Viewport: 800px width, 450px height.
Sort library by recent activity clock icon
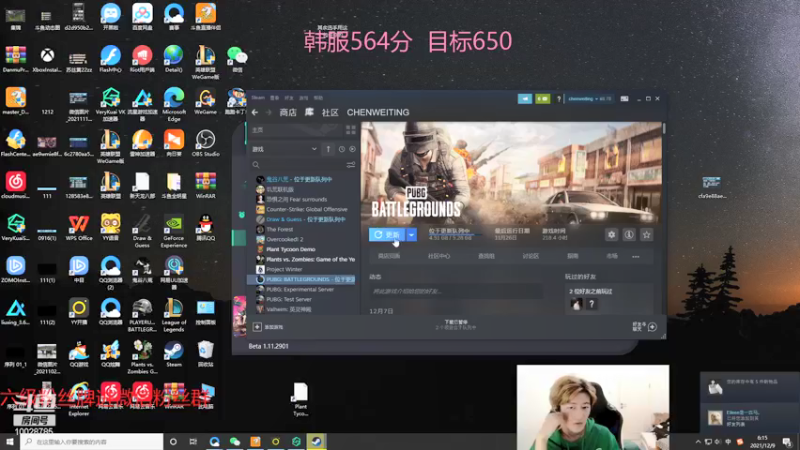[341, 149]
